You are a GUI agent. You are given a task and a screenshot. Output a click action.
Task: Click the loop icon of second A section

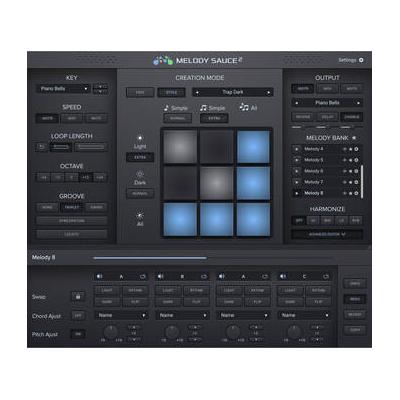tap(265, 276)
